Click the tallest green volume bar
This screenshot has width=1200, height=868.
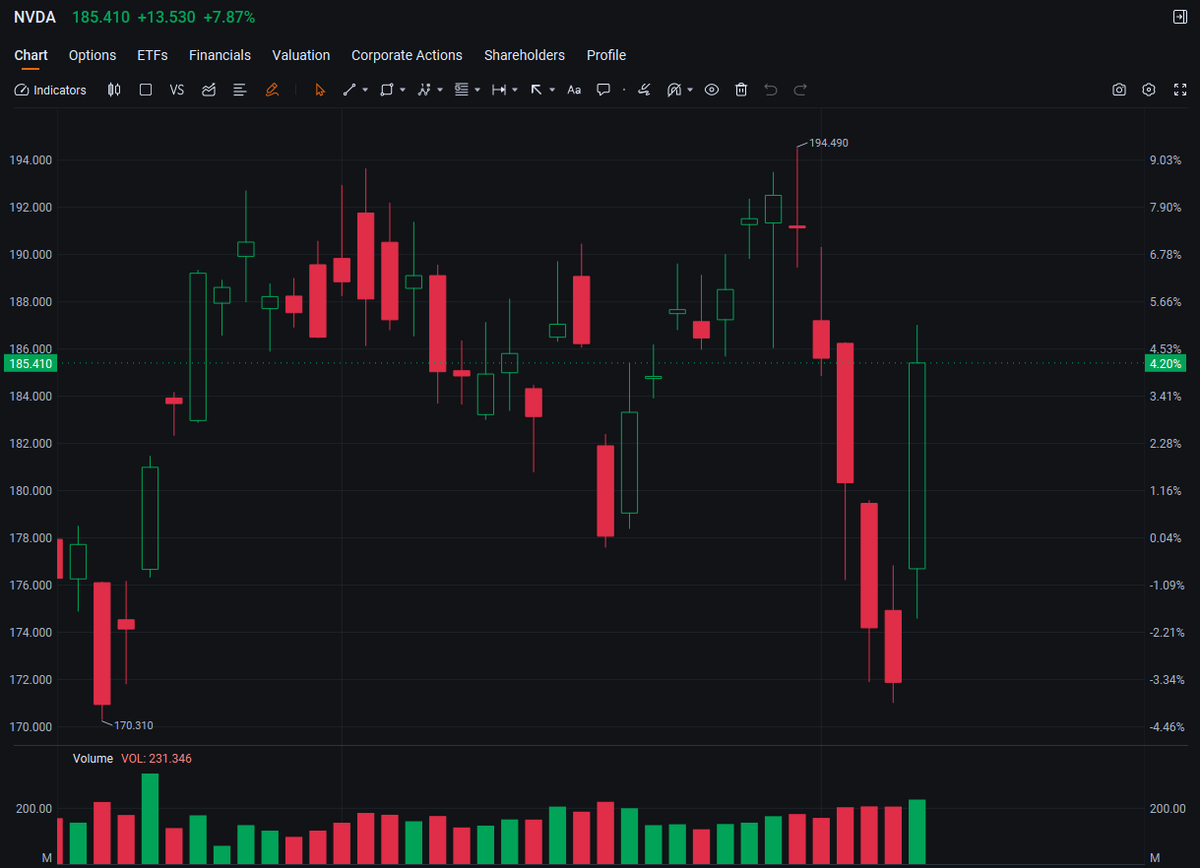pos(150,819)
